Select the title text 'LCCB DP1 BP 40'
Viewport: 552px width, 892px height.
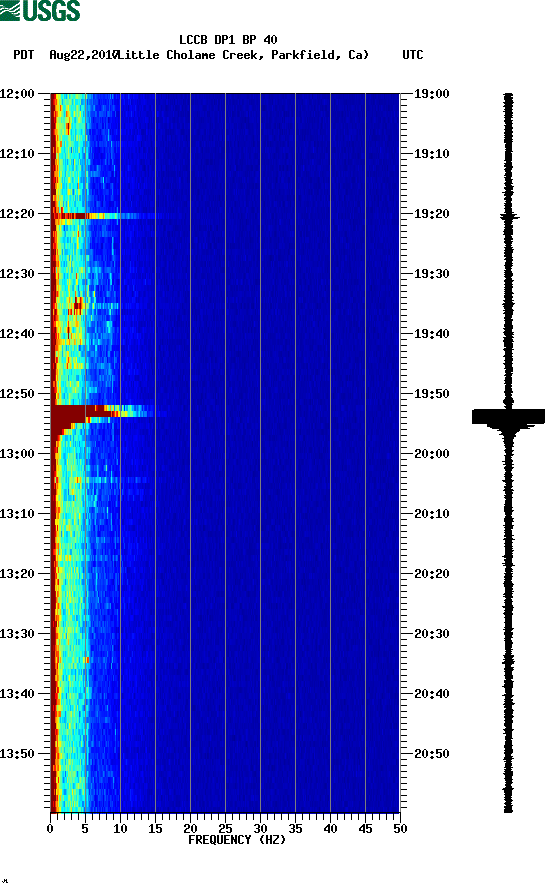pos(228,40)
